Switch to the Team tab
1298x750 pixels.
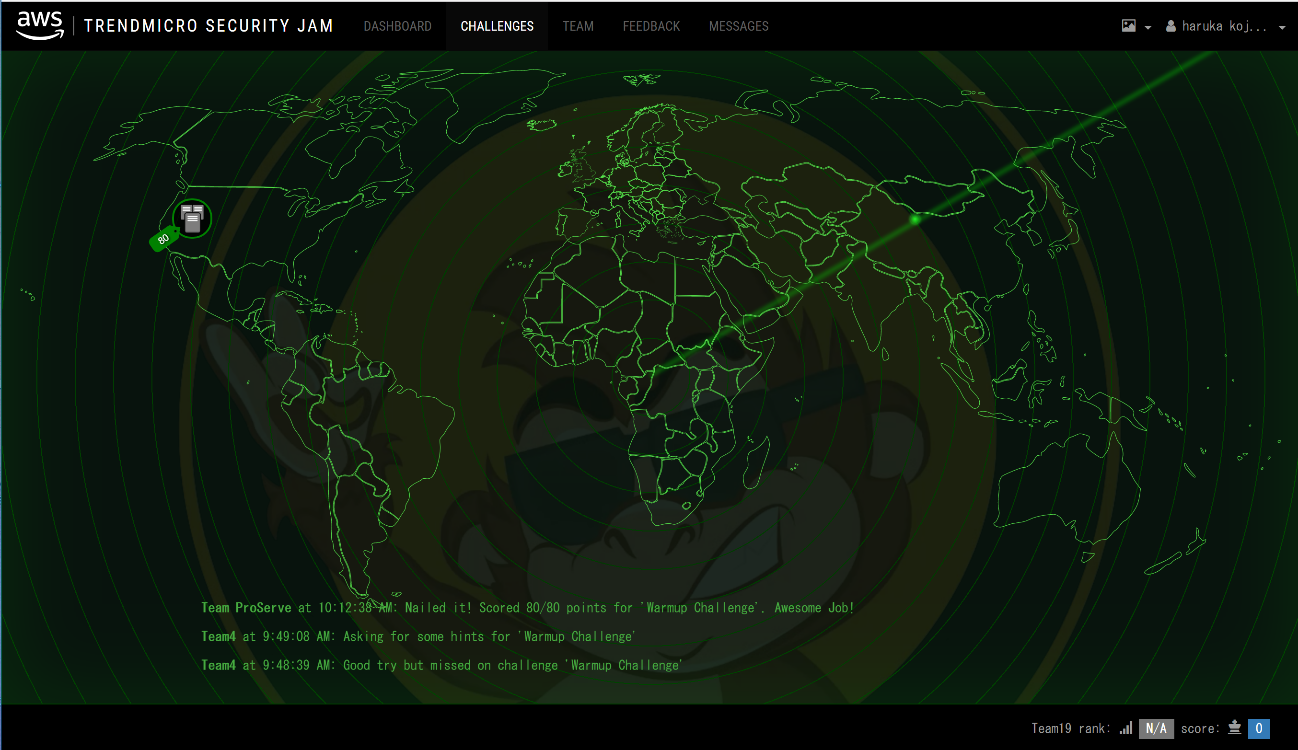(578, 26)
